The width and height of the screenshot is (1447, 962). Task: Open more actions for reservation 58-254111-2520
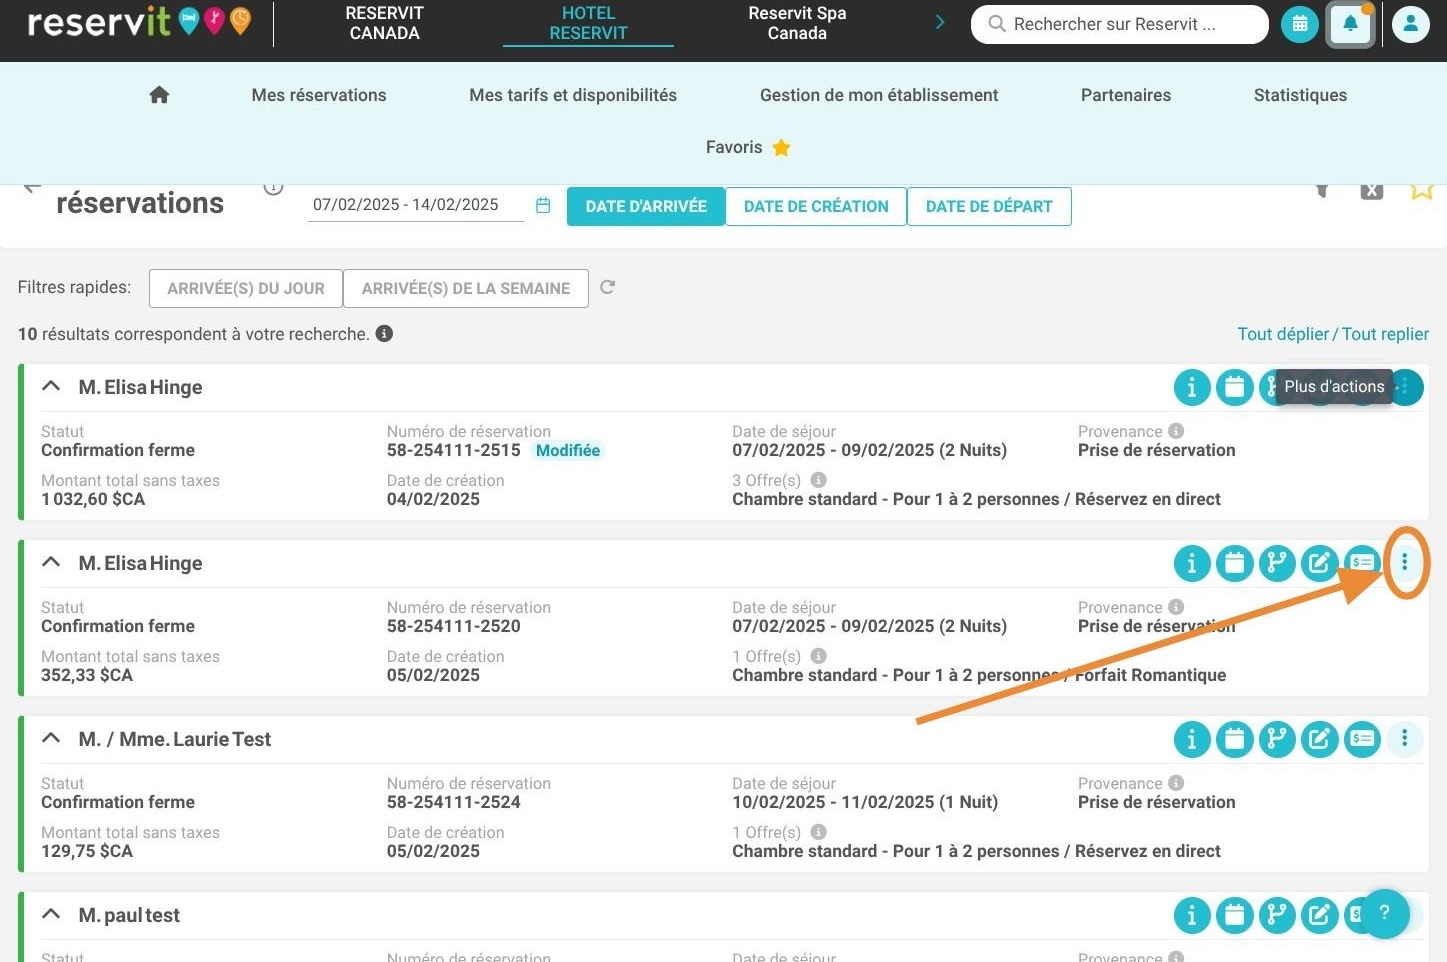click(x=1405, y=562)
